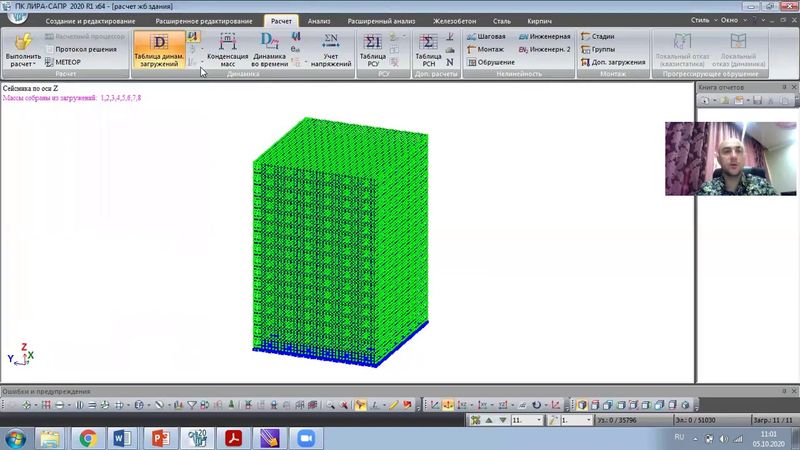Open Chrome from the taskbar
The image size is (800, 450).
point(88,437)
